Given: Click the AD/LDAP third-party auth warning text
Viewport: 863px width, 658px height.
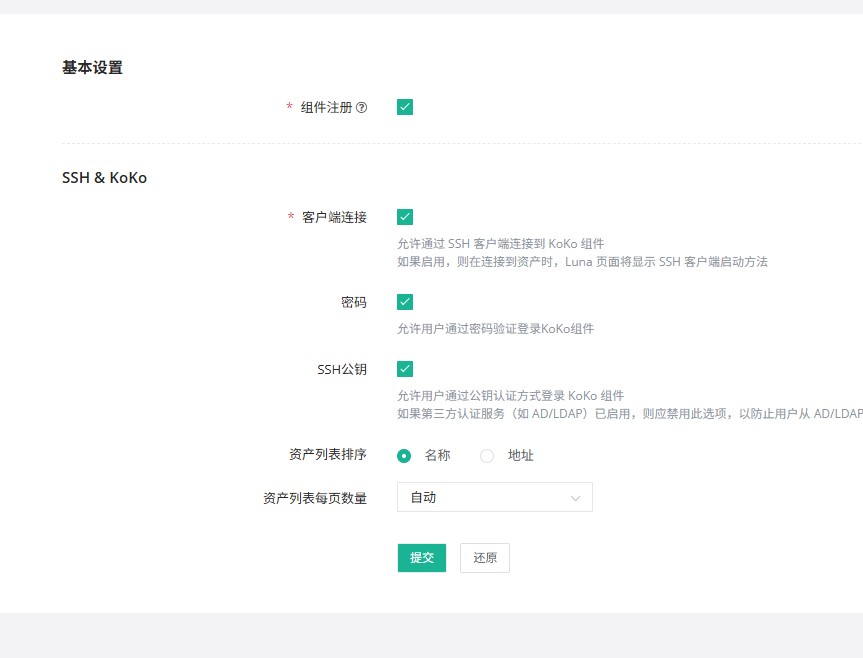Looking at the screenshot, I should (x=630, y=414).
